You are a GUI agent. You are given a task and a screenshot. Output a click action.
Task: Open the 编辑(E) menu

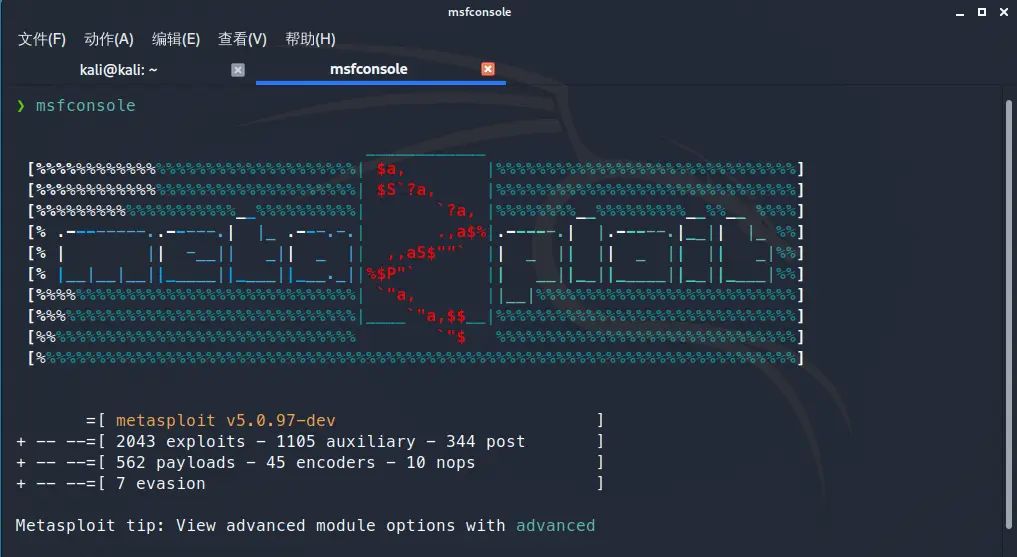[176, 40]
